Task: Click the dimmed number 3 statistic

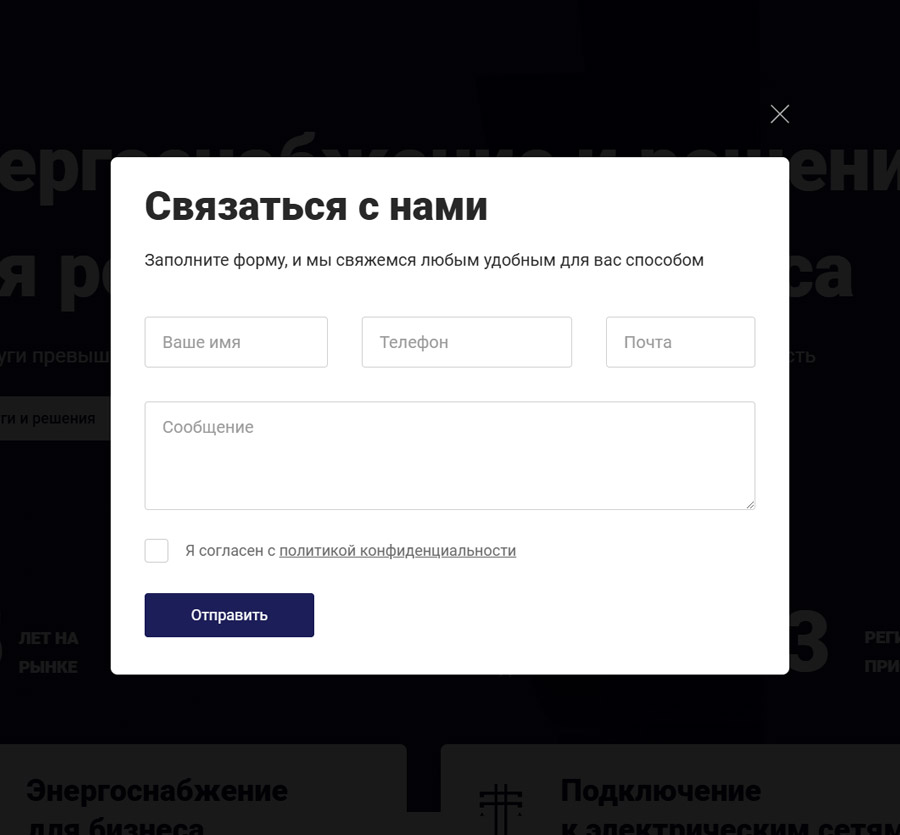Action: coord(809,641)
